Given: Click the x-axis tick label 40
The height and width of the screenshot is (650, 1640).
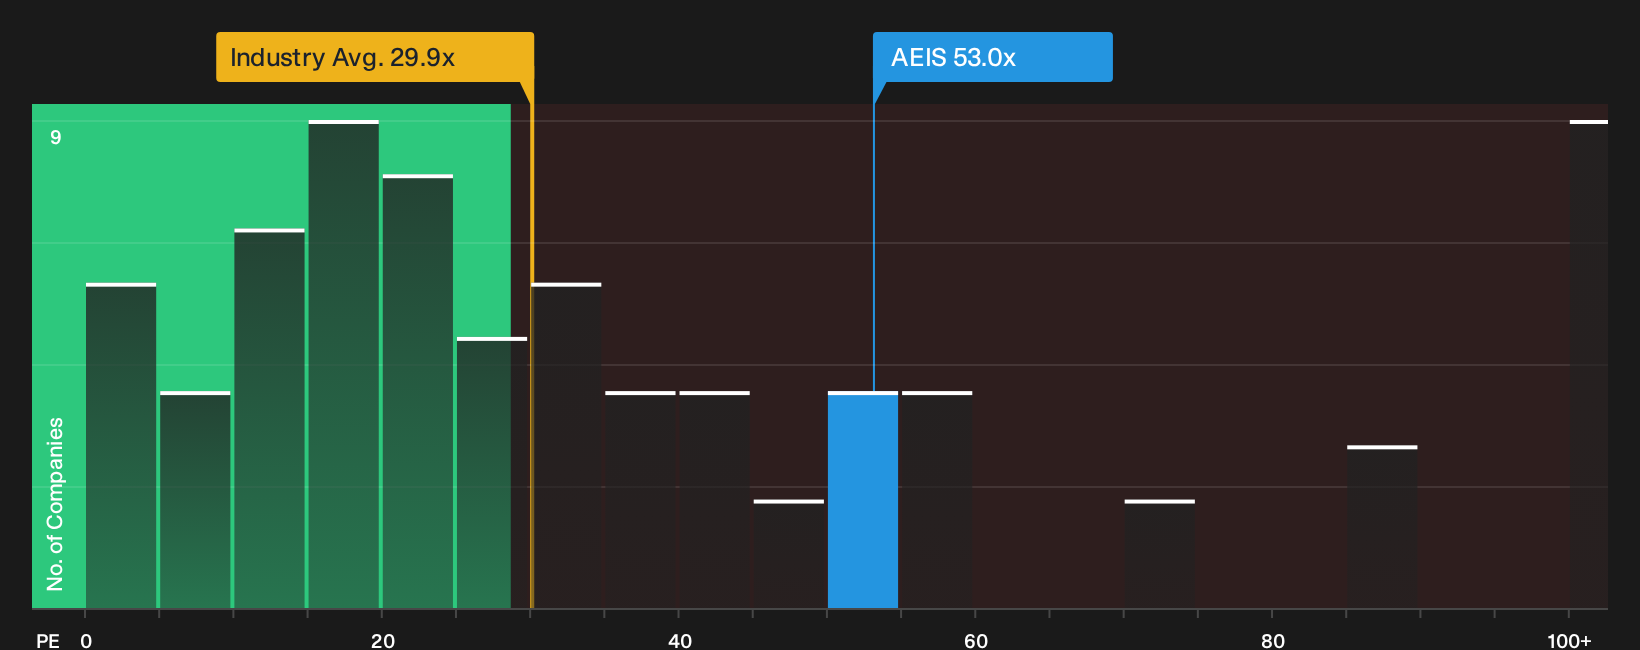Looking at the screenshot, I should pos(680,641).
